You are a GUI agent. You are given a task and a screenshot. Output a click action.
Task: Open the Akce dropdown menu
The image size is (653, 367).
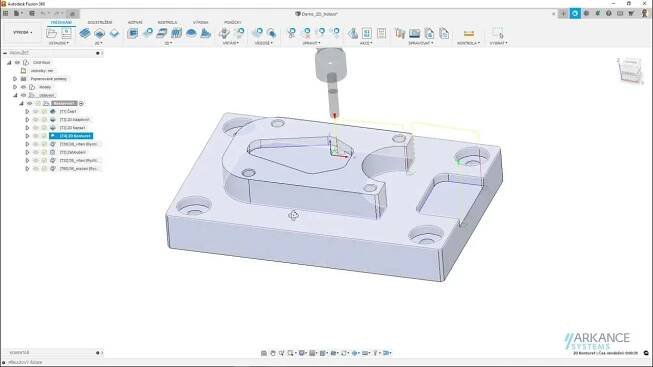click(366, 43)
